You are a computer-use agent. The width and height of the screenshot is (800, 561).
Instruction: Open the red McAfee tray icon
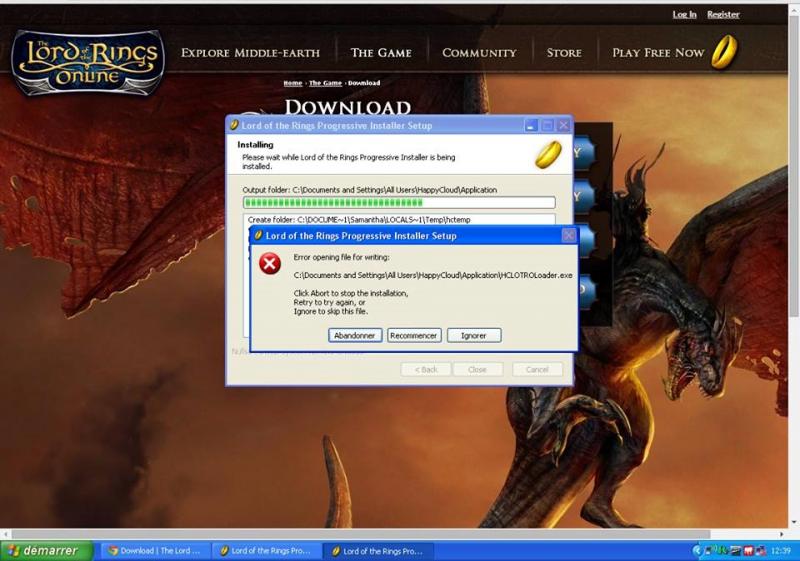coord(748,551)
